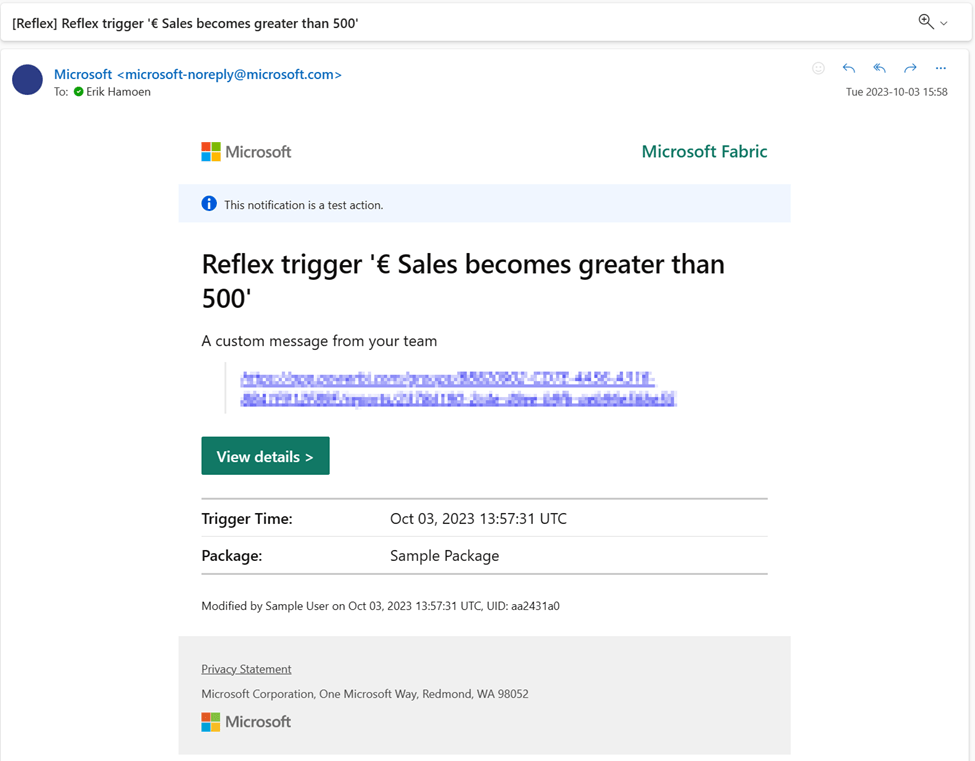Open the Privacy Statement link

246,669
